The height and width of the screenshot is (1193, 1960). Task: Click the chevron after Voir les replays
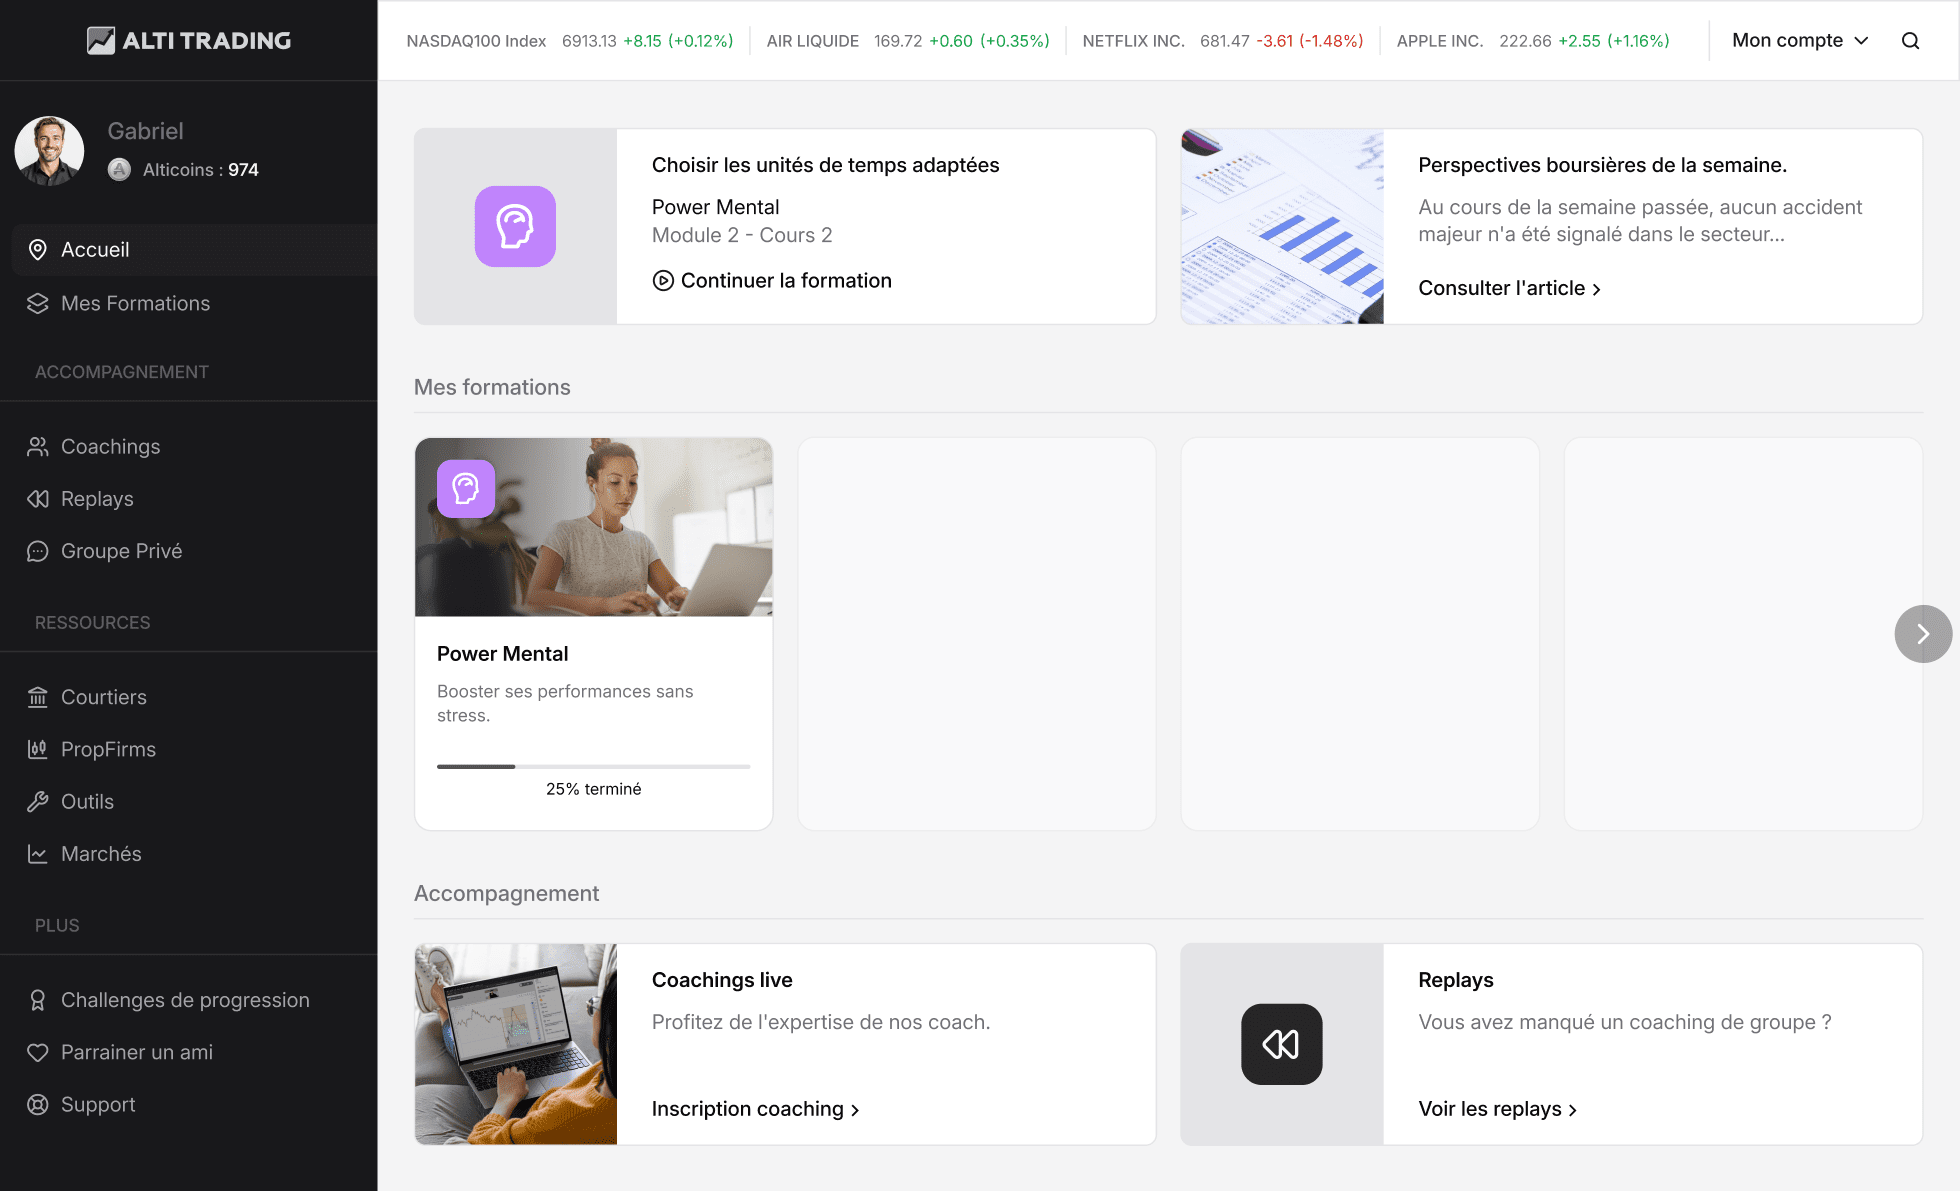point(1573,1110)
